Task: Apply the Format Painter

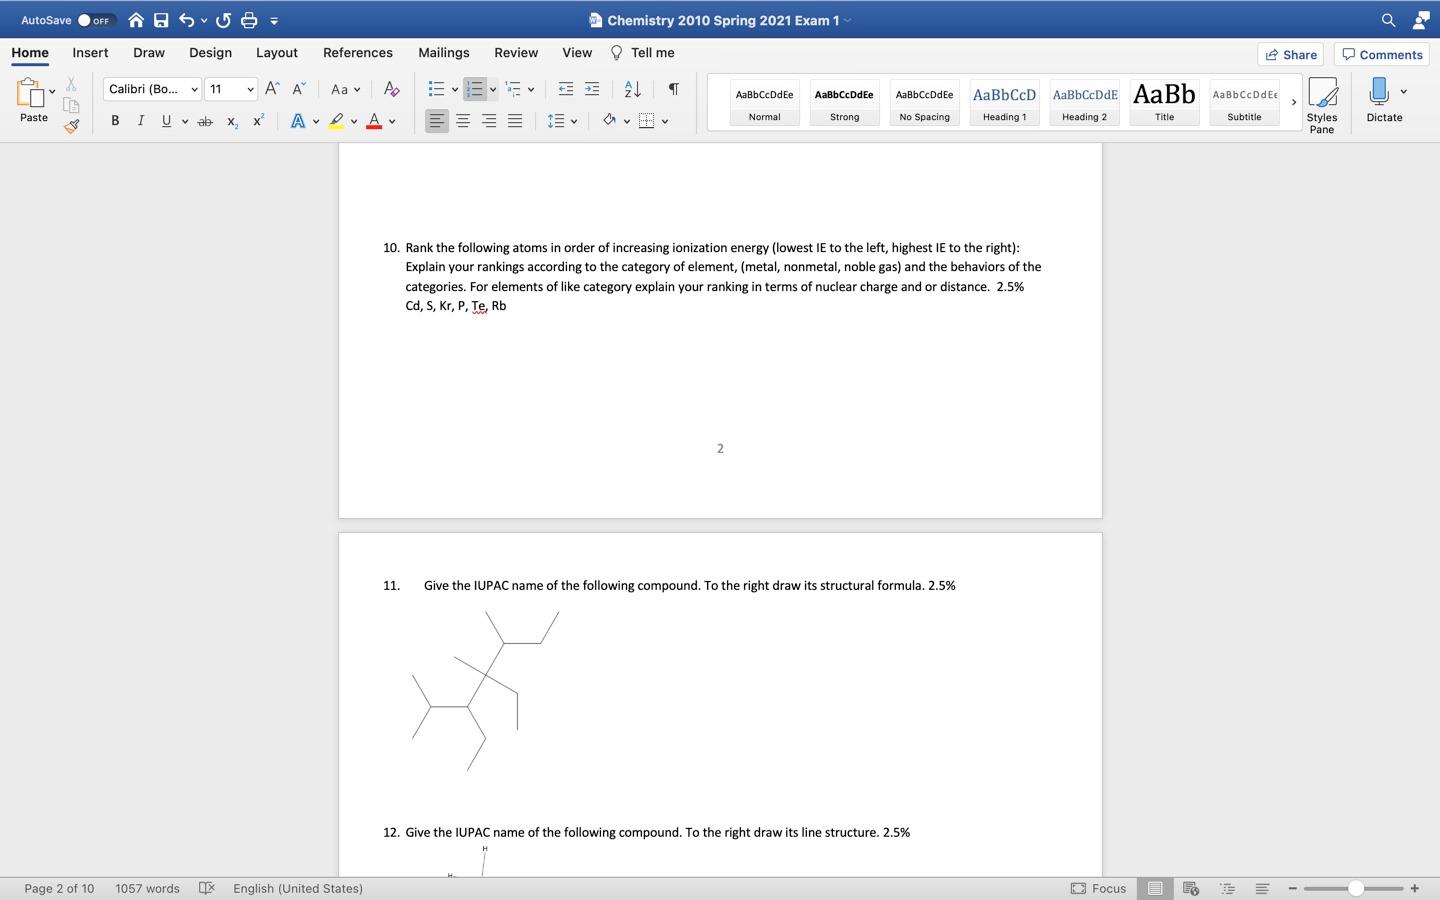Action: click(71, 126)
